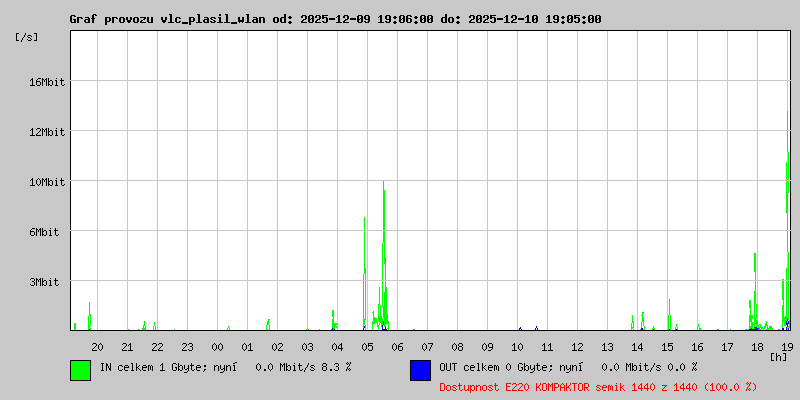Click the tallest green spike at hour 19
Image resolution: width=800 pixels, height=400 pixels.
788,219
